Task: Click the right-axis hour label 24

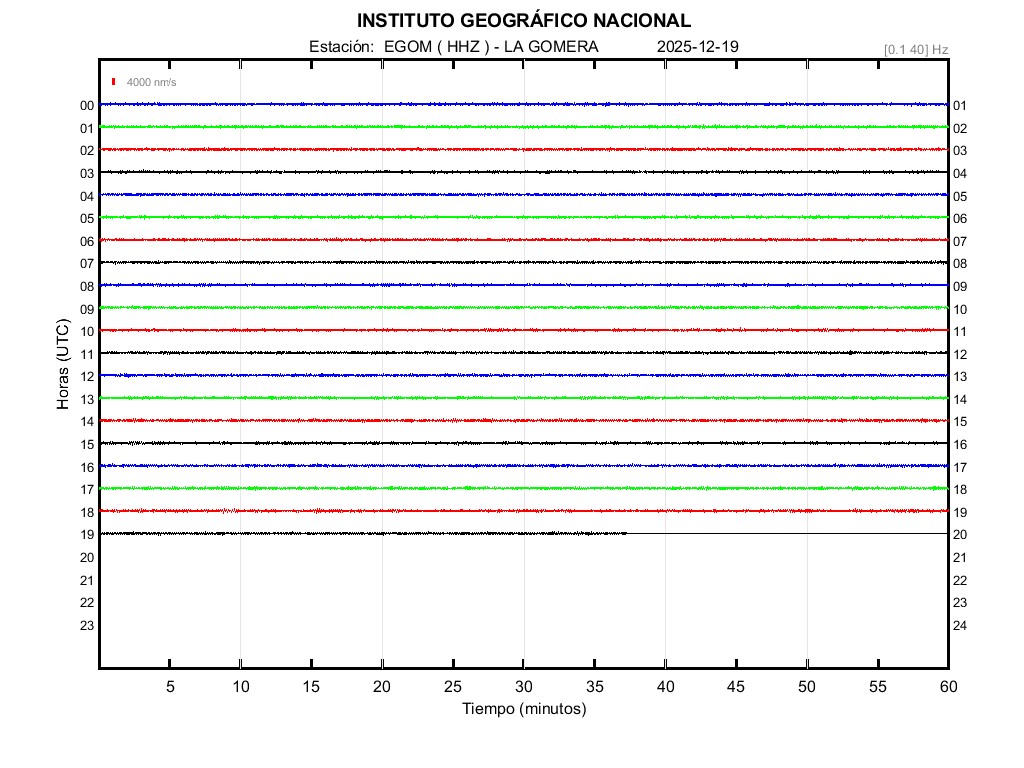Action: [960, 625]
